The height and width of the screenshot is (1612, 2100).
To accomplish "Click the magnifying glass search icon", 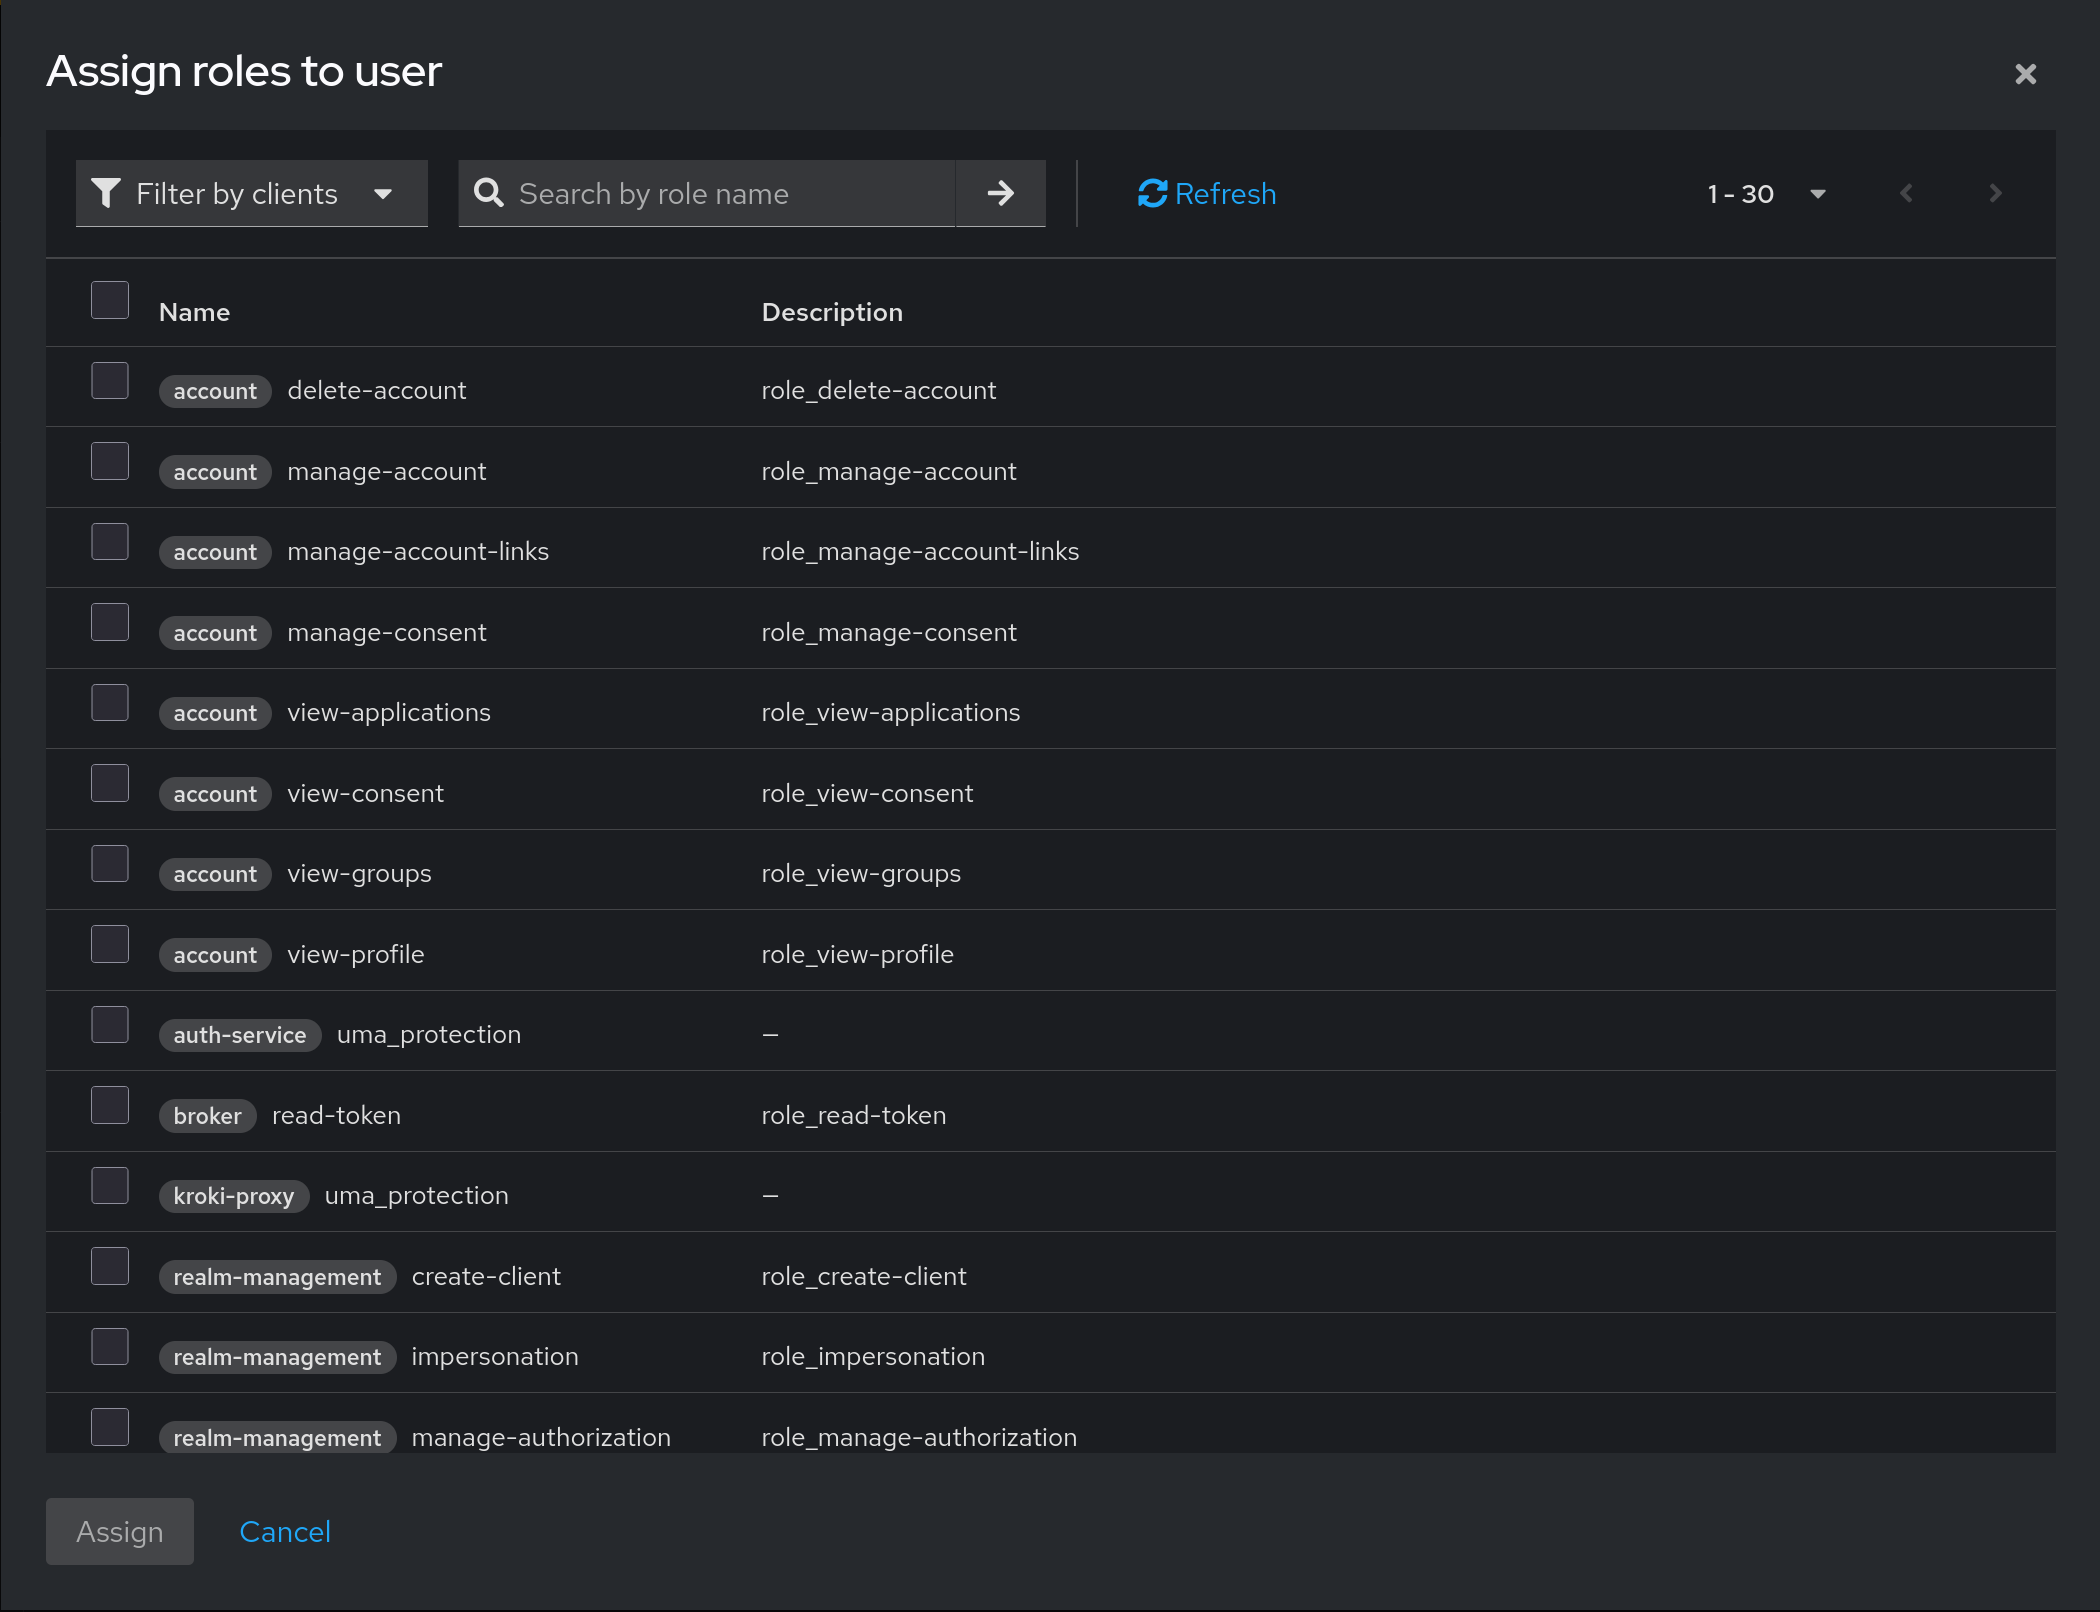I will tap(488, 193).
